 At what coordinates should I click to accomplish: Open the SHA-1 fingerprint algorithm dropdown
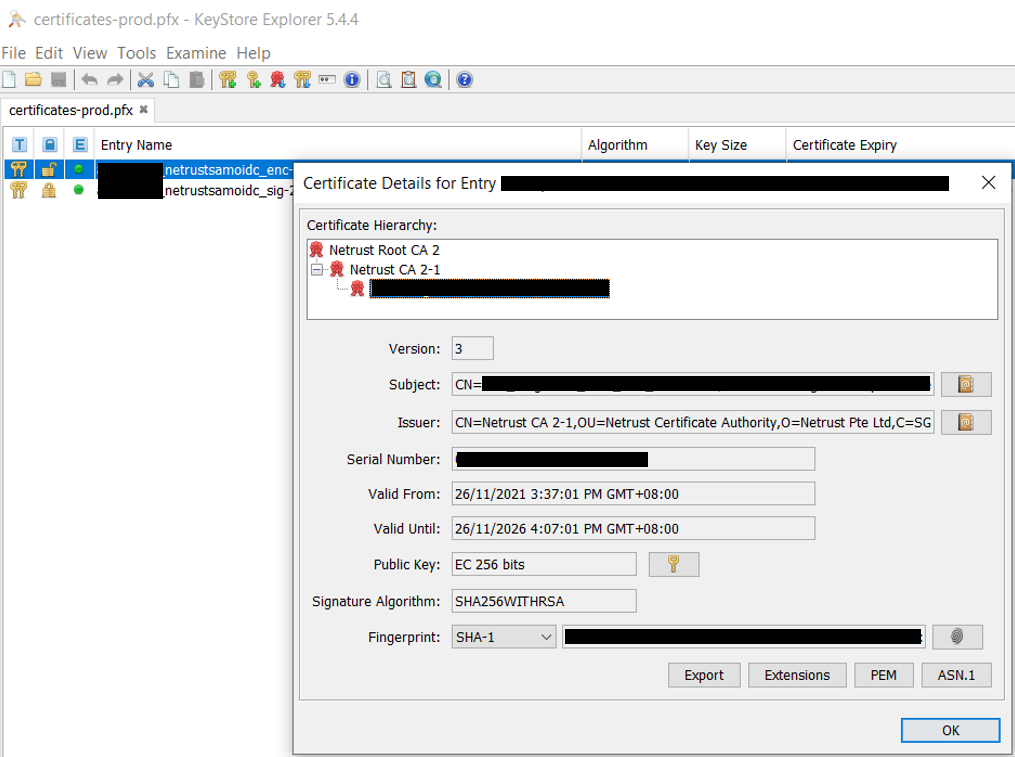coord(504,637)
